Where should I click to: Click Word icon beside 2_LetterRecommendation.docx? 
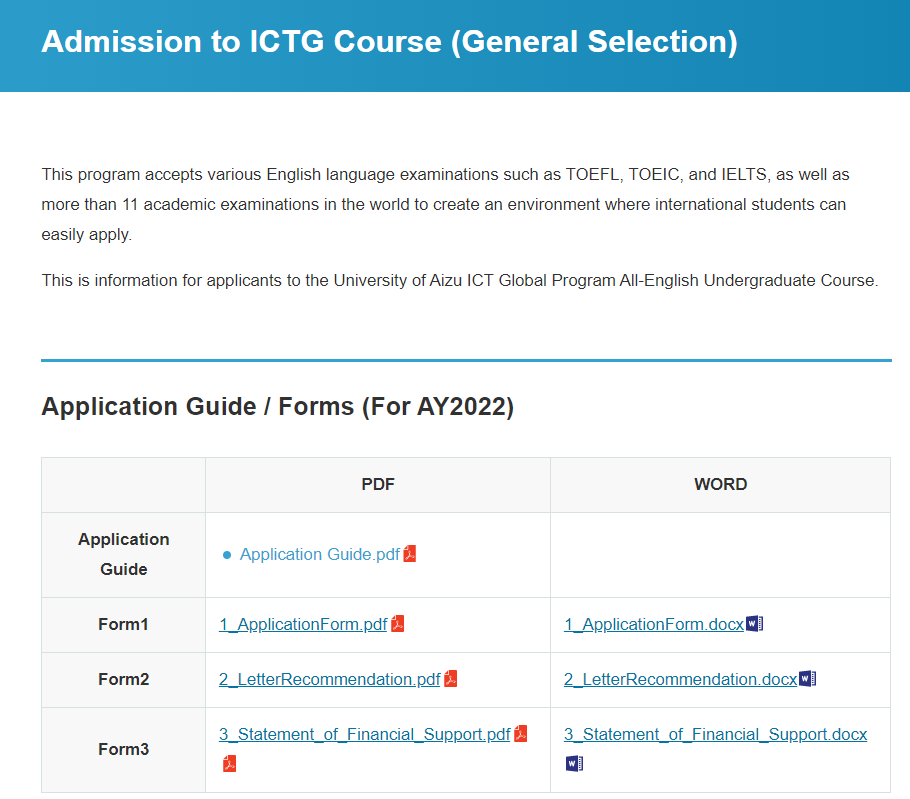pos(808,678)
